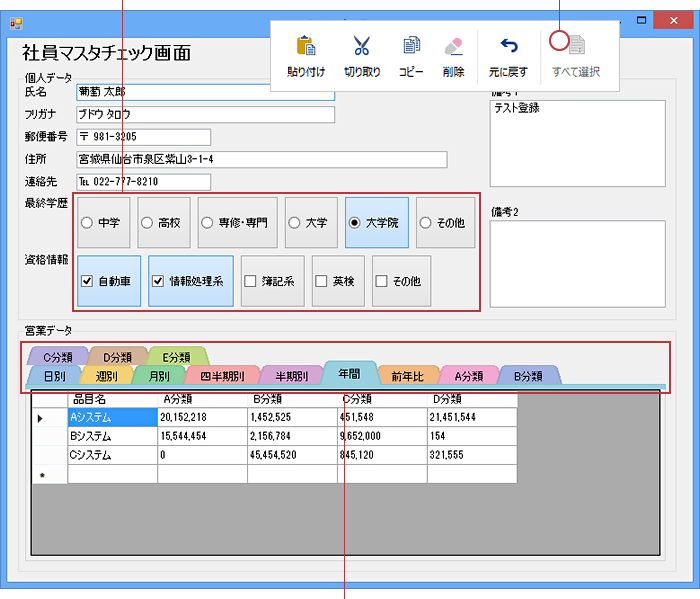Select the その他 education radio button

point(425,223)
